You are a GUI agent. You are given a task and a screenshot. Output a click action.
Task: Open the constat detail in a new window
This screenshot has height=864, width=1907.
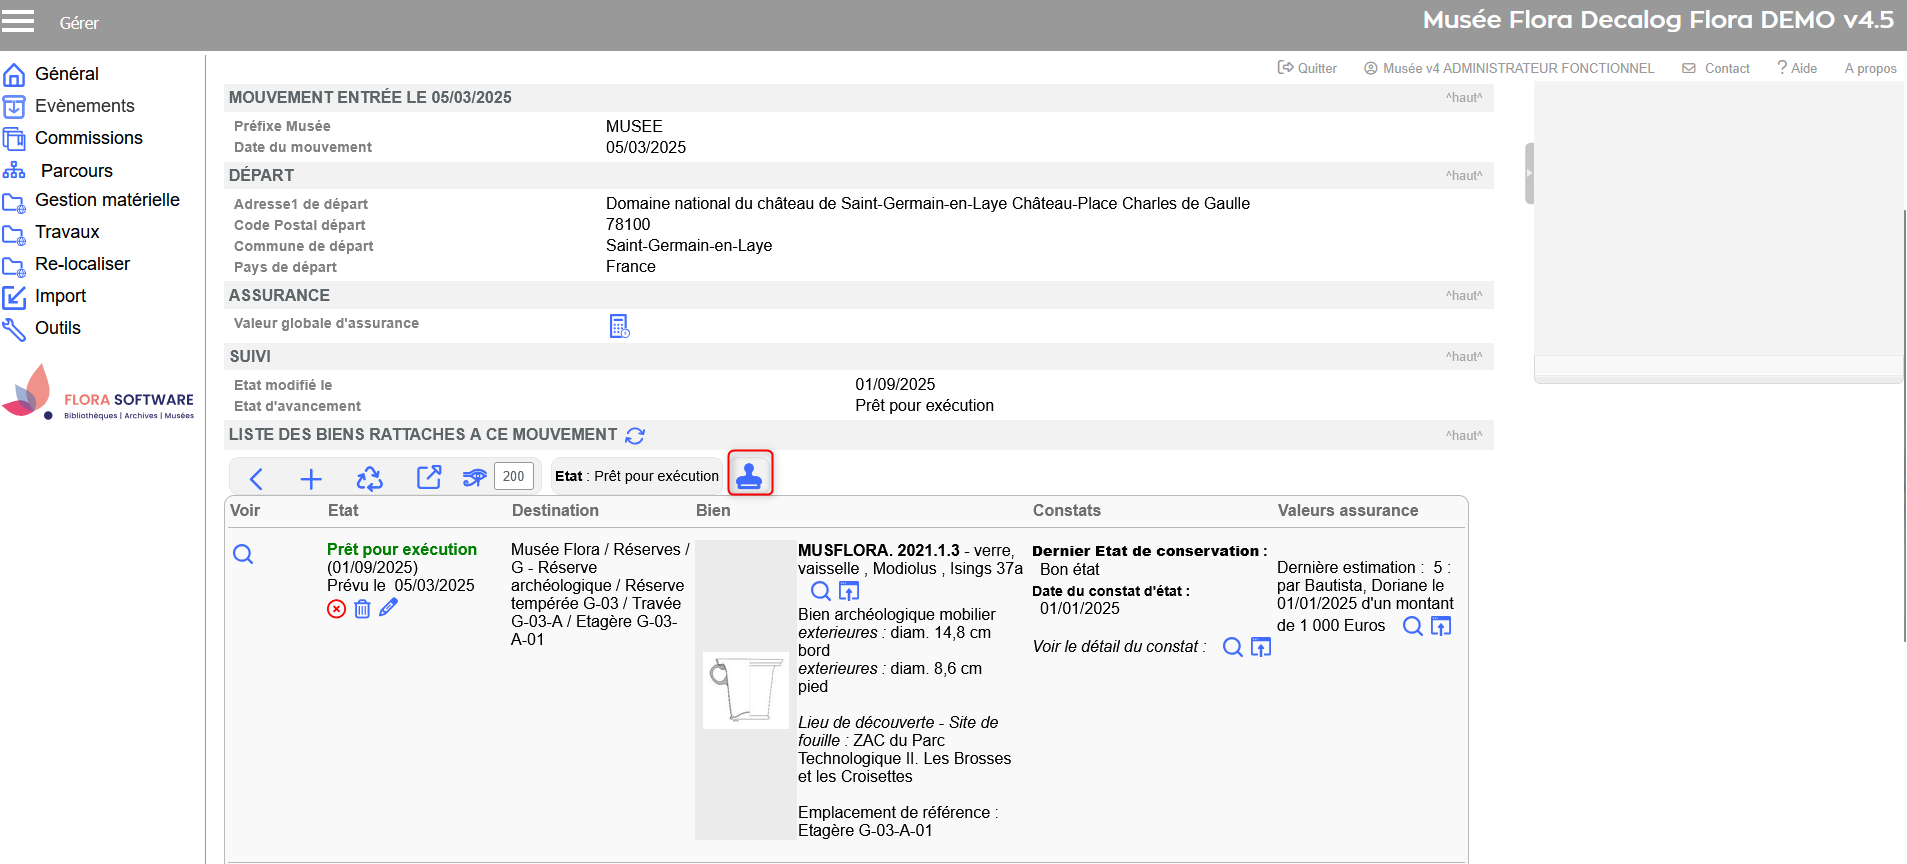1261,648
